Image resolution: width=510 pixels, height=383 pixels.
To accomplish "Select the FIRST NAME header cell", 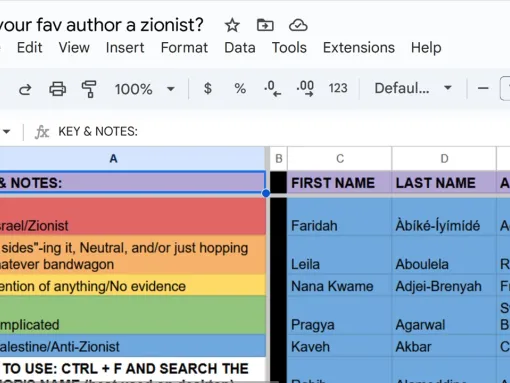I will pos(340,183).
